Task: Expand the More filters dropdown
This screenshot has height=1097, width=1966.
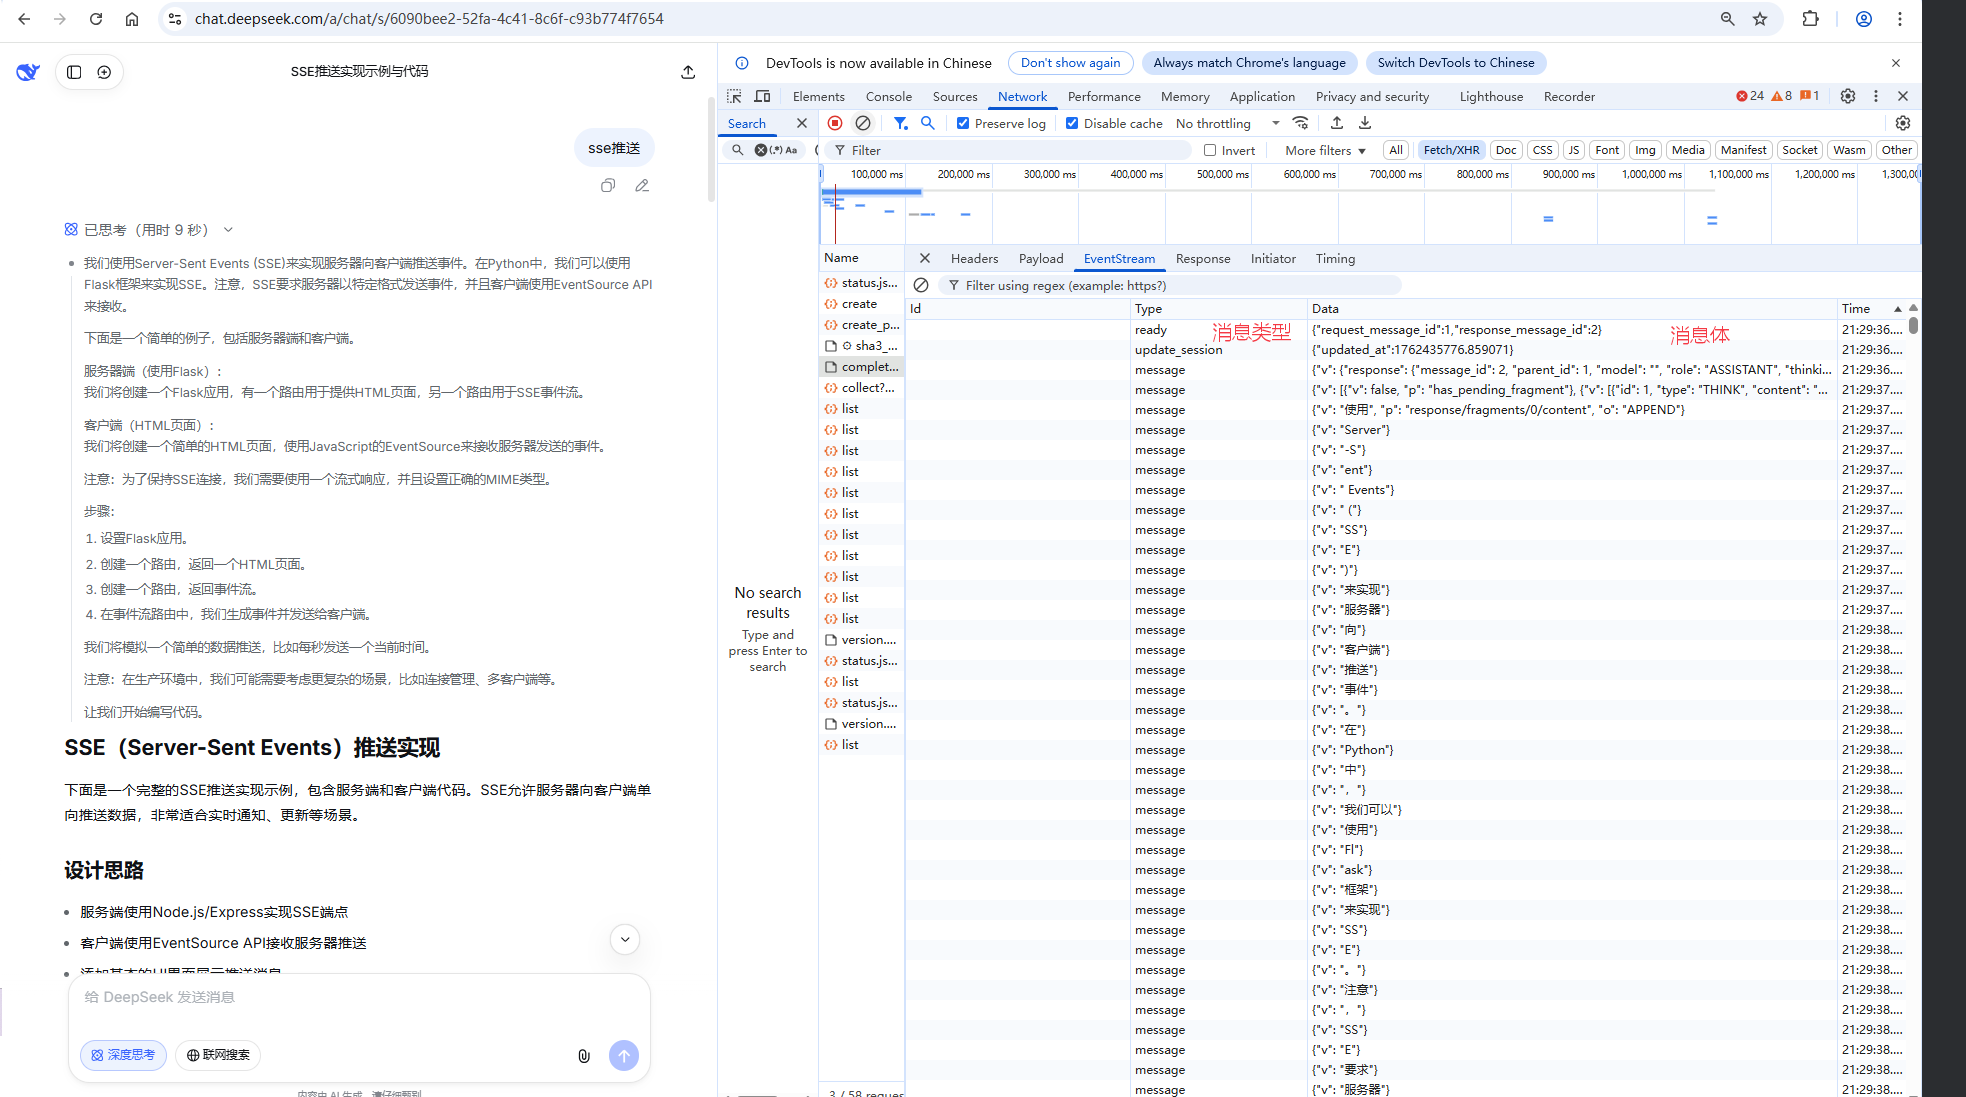Action: [x=1325, y=150]
